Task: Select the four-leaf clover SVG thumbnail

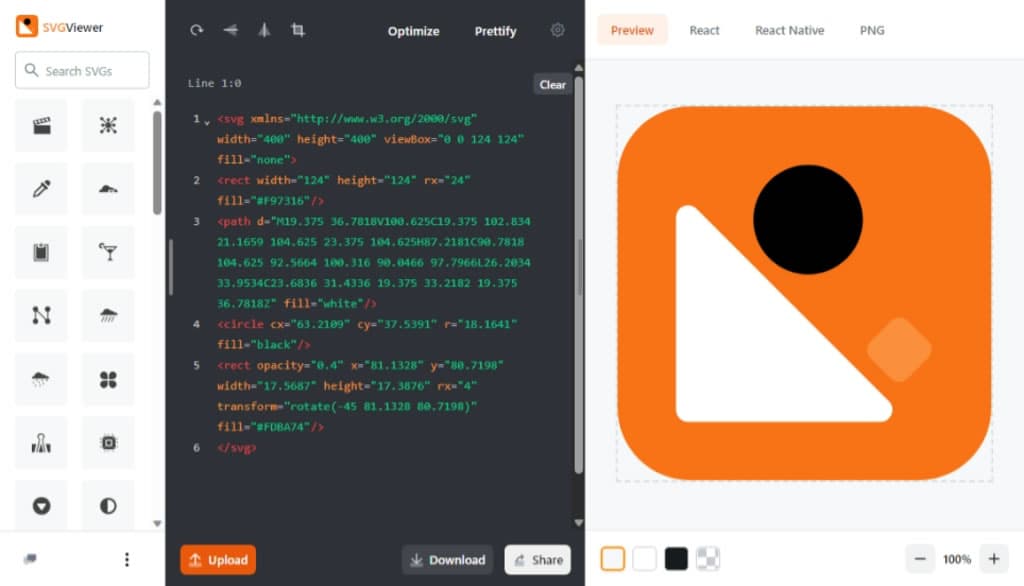Action: click(x=108, y=380)
